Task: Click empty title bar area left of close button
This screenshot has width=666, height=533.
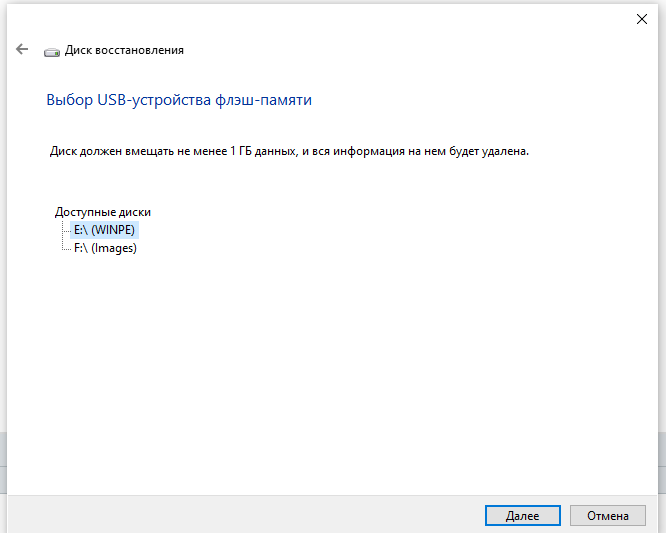Action: [330, 19]
